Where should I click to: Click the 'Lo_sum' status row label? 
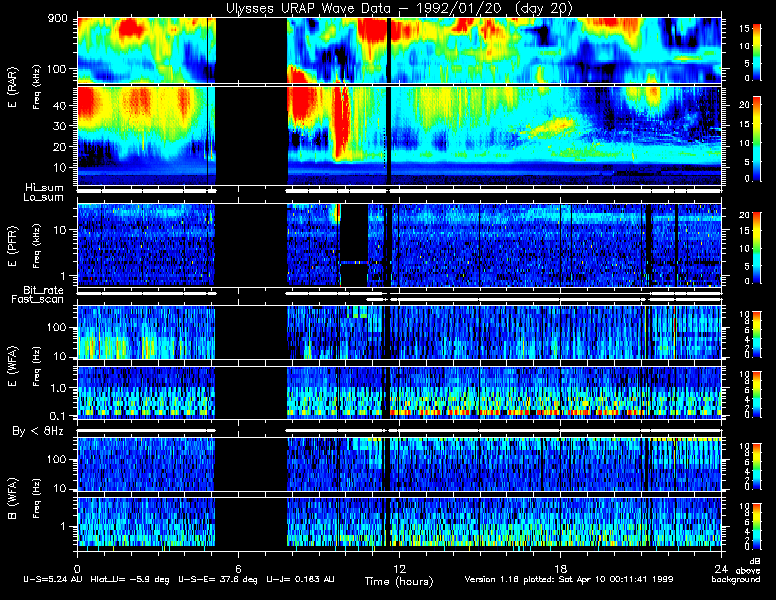(43, 197)
